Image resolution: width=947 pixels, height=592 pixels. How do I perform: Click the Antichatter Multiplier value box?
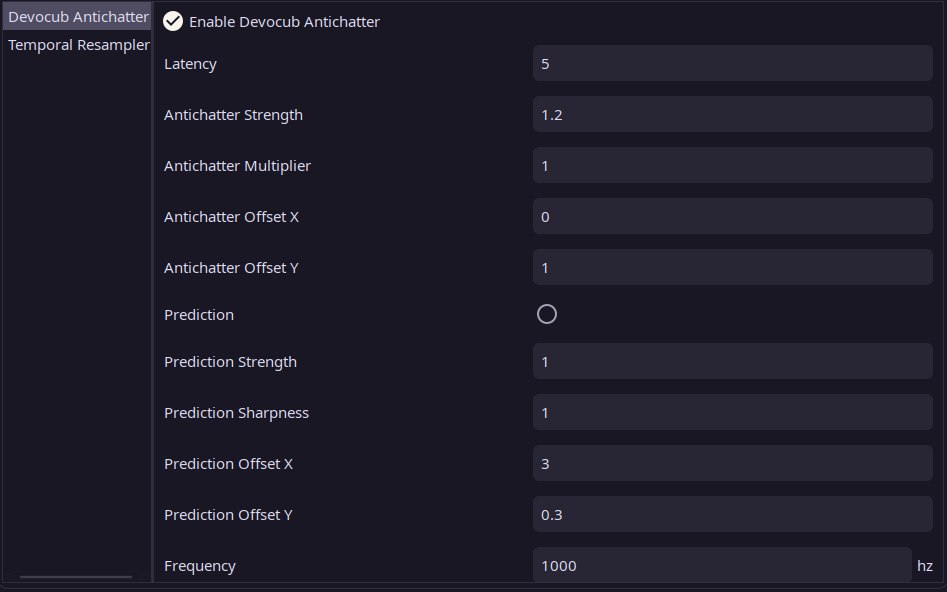click(x=732, y=166)
